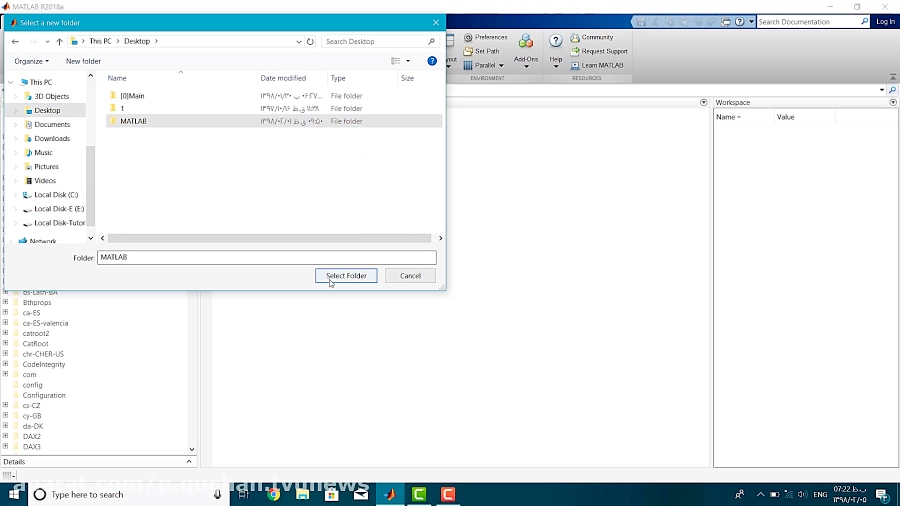Screen dimensions: 900x506
Task: Click the search magnifier in Search Documentation
Action: (864, 22)
